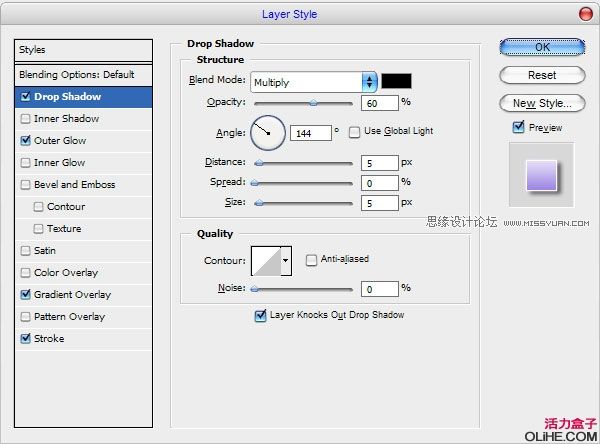Click the Angle dial control
This screenshot has height=444, width=600.
tap(268, 133)
